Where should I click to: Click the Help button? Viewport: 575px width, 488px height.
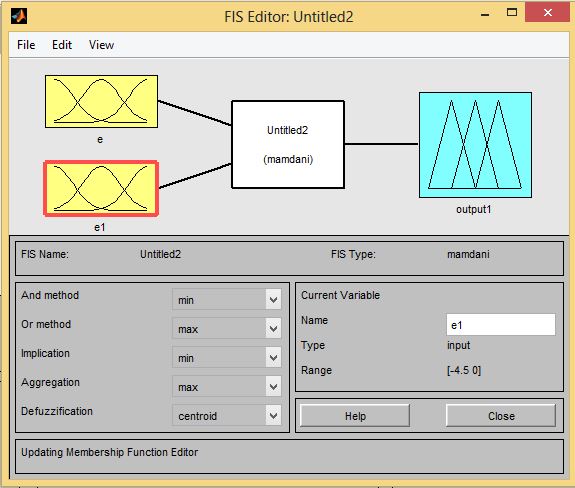[x=355, y=416]
